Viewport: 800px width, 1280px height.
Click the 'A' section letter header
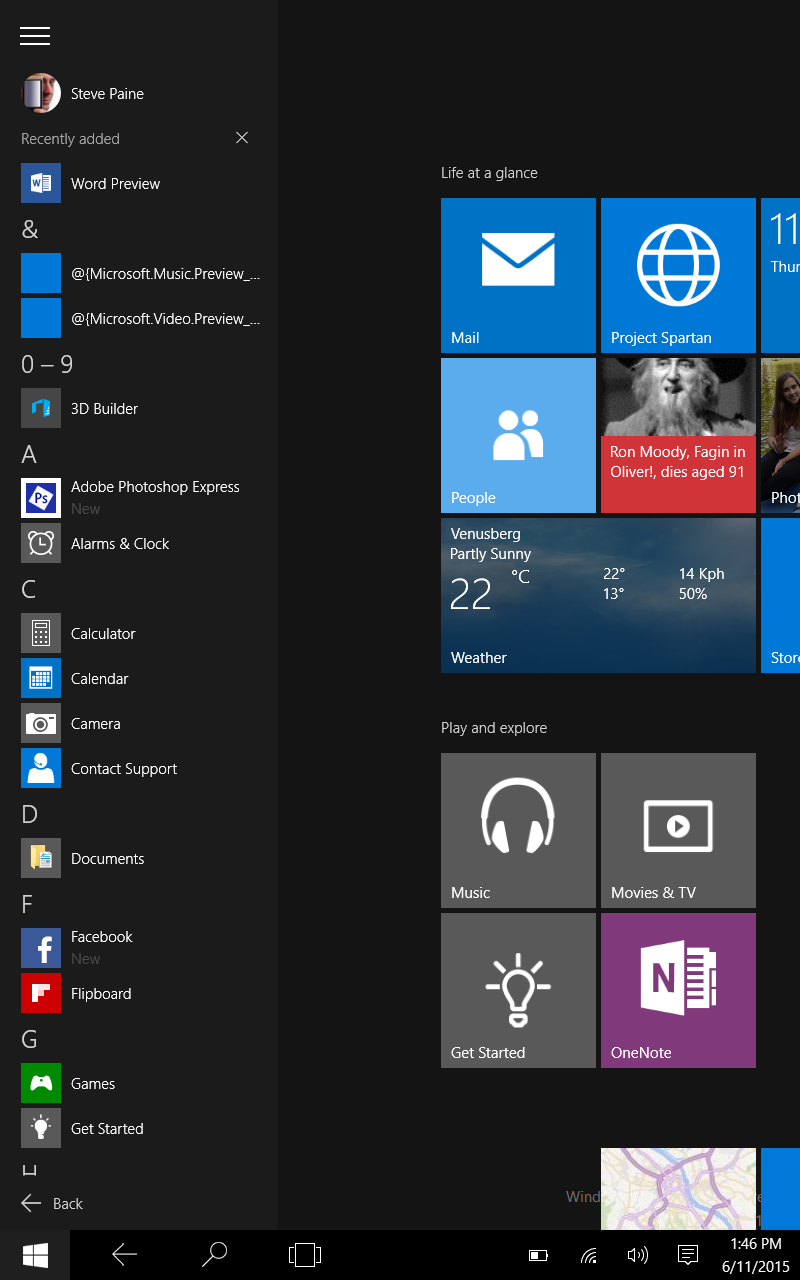pyautogui.click(x=29, y=454)
